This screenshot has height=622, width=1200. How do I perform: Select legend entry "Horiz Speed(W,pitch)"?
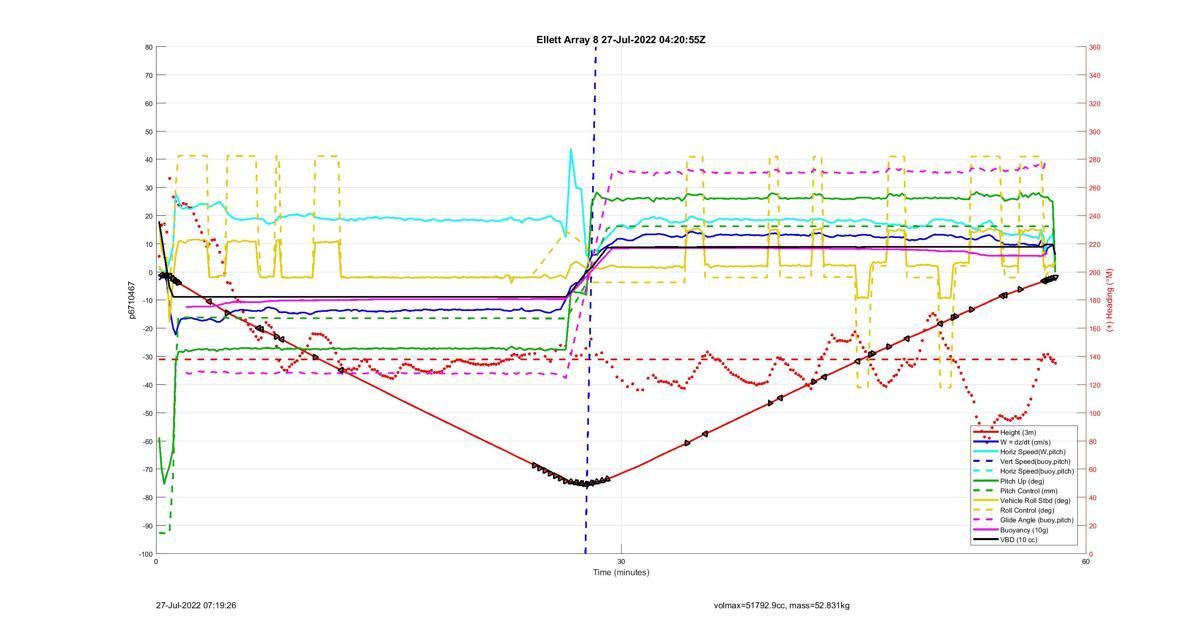point(1024,451)
